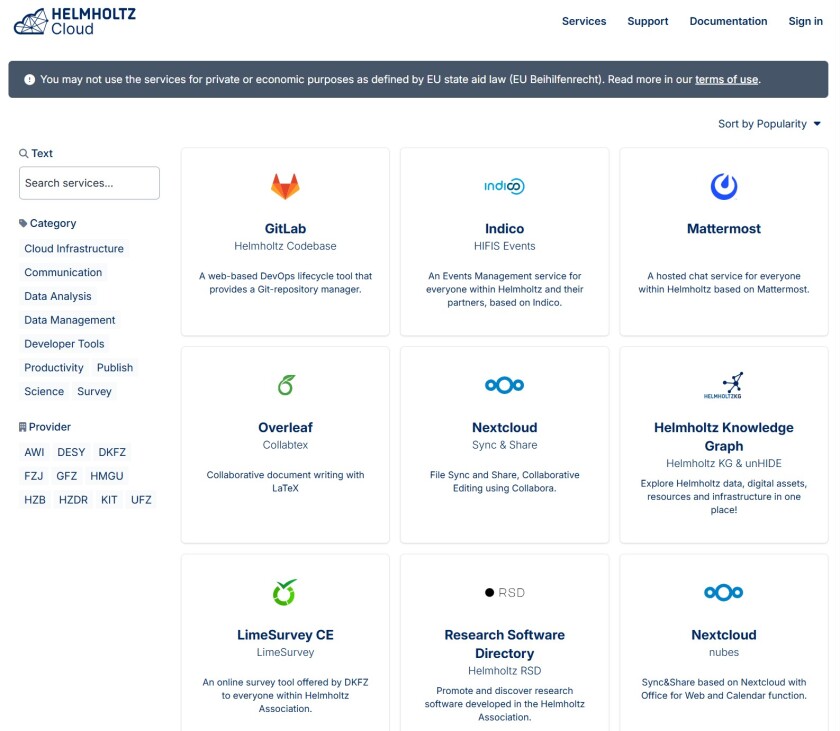Click the Sign in link
This screenshot has height=731, width=840.
click(805, 21)
